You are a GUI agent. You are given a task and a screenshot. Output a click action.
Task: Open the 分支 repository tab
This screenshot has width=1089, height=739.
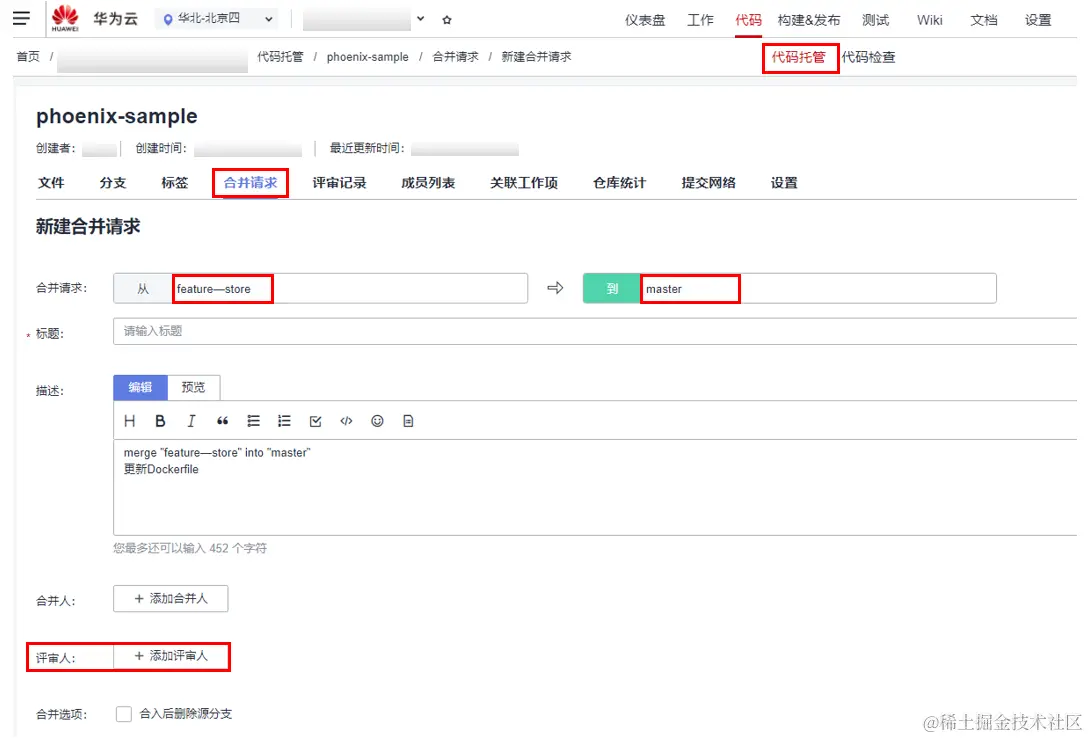pyautogui.click(x=113, y=183)
